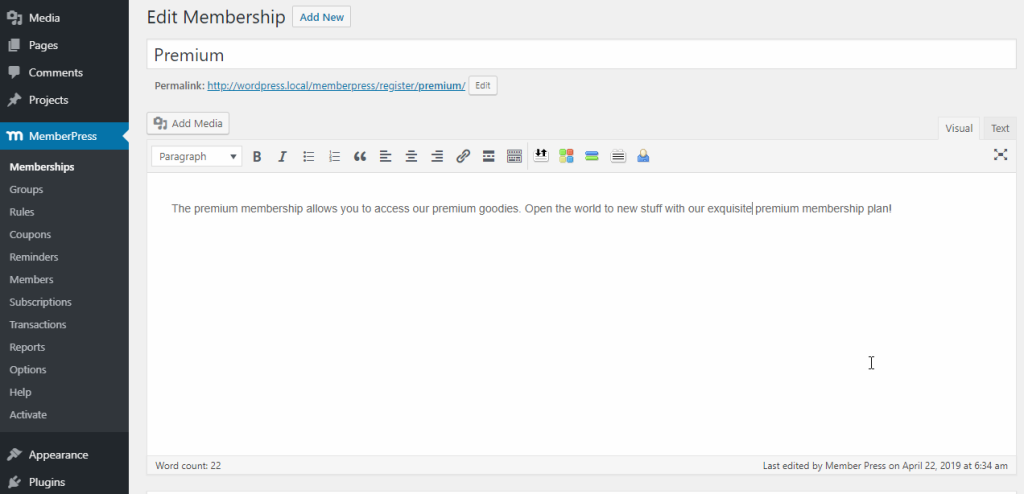
Task: Center align the text
Action: coord(411,156)
